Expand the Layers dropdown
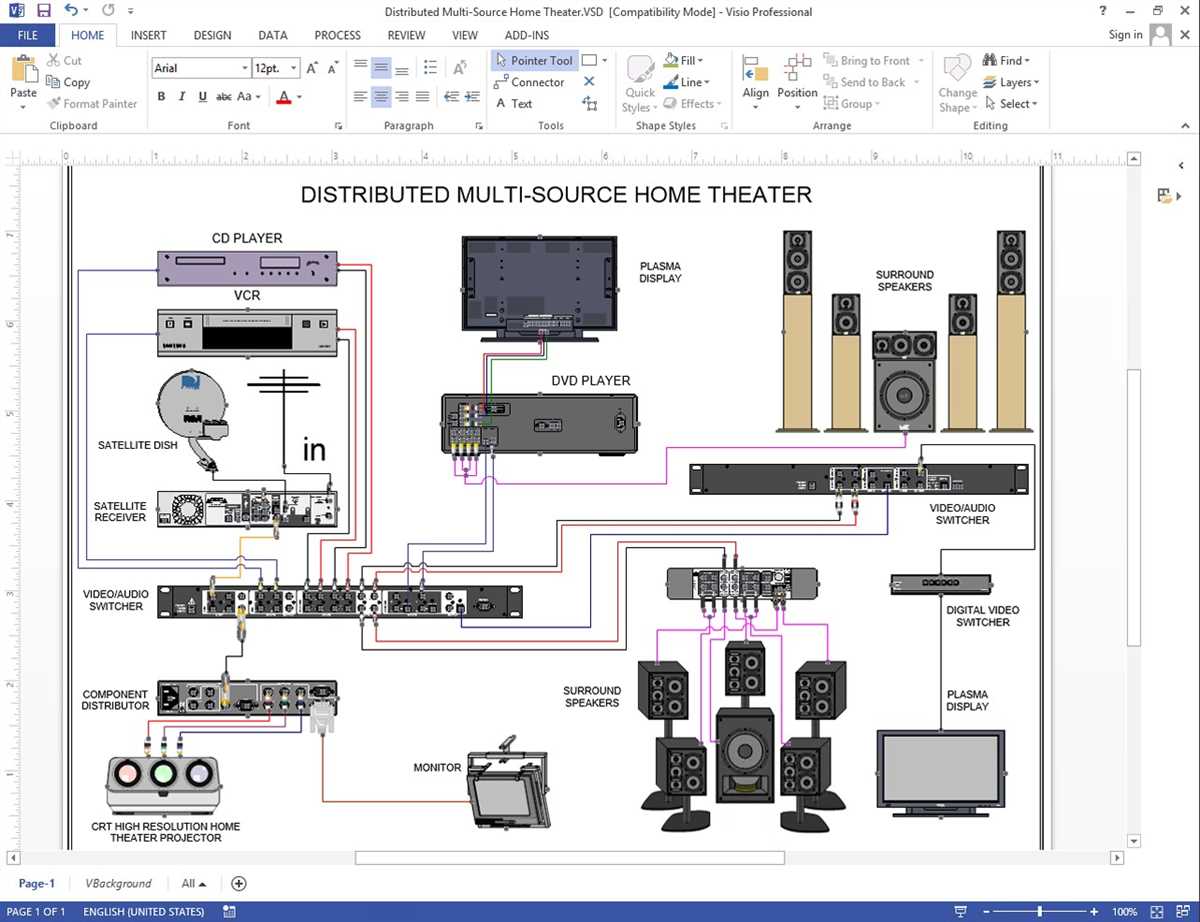Screen dimensions: 1200x922 click(1012, 82)
